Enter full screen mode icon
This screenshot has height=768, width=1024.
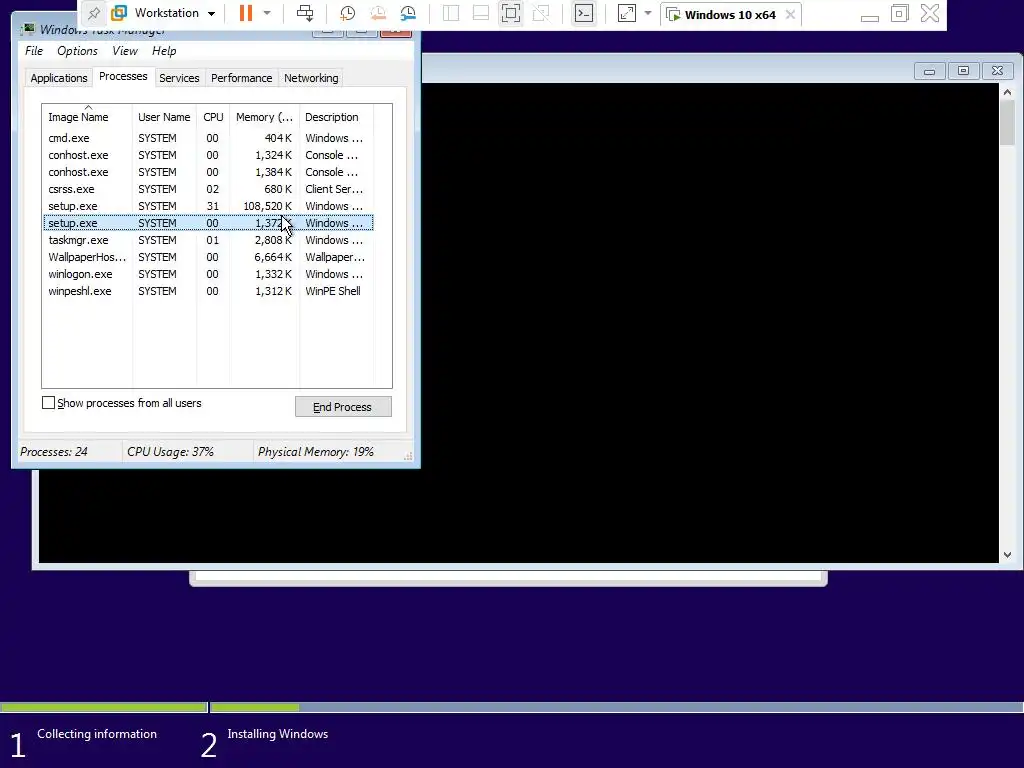click(511, 13)
